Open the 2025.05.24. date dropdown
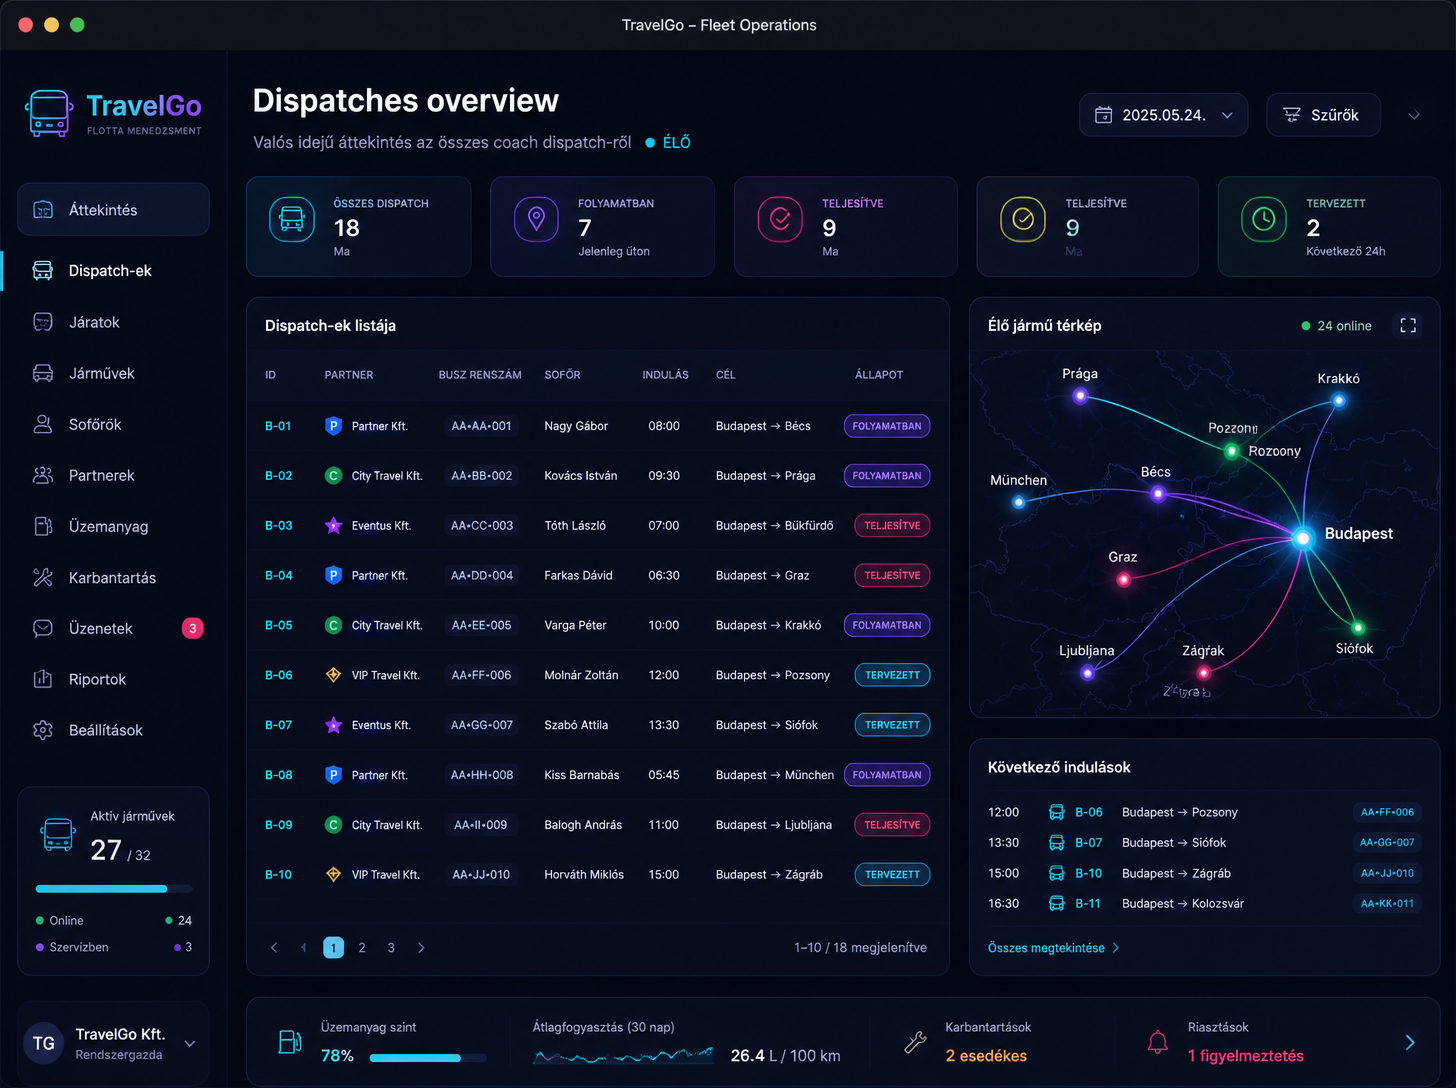 click(1163, 115)
